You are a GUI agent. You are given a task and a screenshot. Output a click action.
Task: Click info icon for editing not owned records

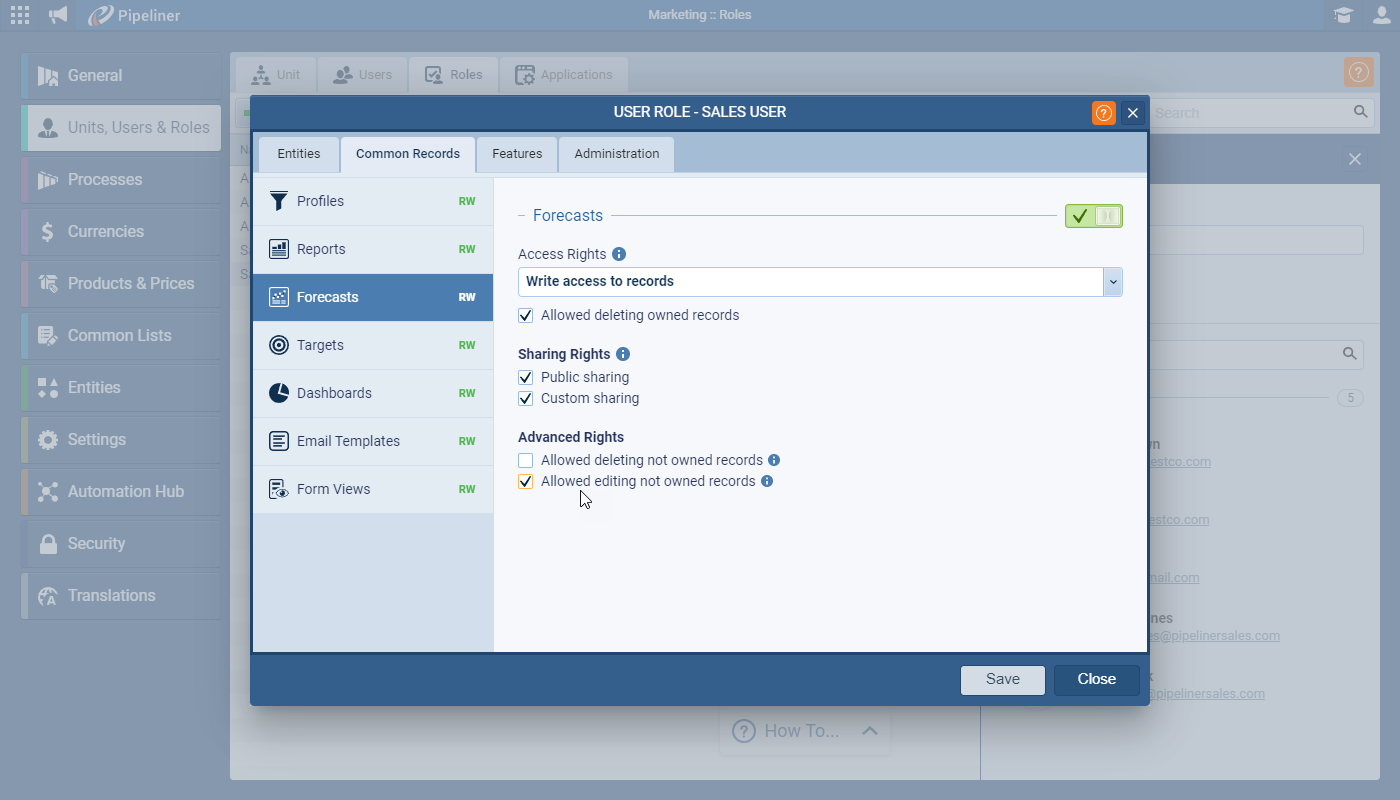(x=767, y=481)
